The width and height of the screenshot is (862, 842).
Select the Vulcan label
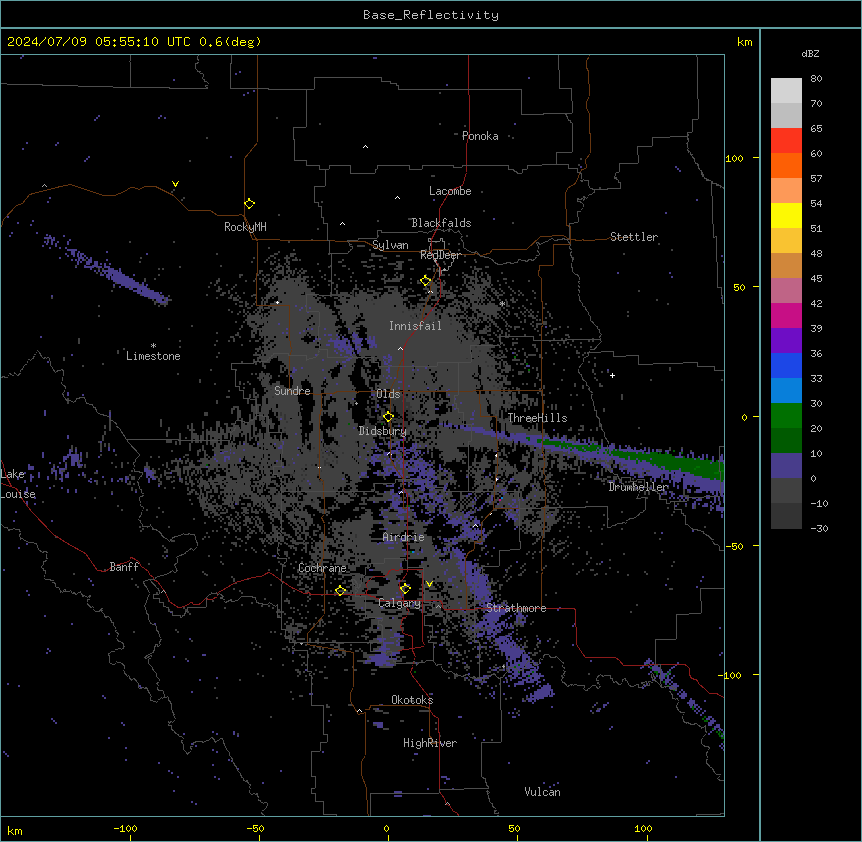[x=543, y=792]
